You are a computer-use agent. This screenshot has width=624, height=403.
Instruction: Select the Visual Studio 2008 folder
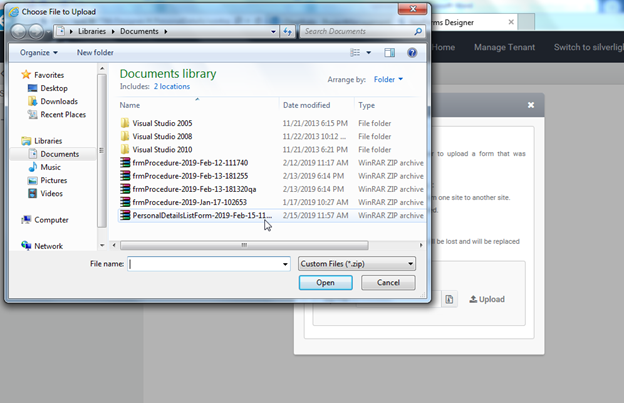coord(162,136)
